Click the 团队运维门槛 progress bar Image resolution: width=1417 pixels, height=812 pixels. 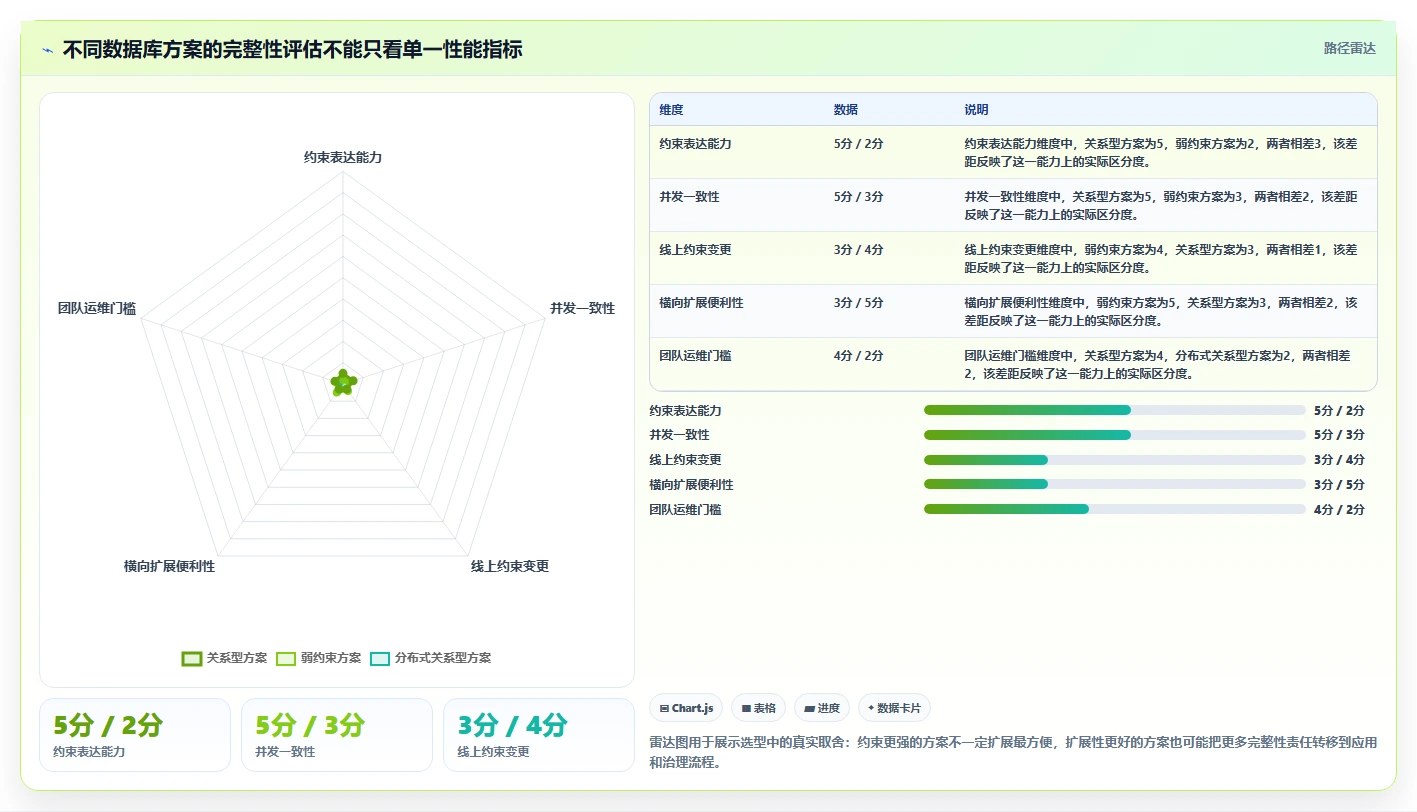pos(1115,509)
